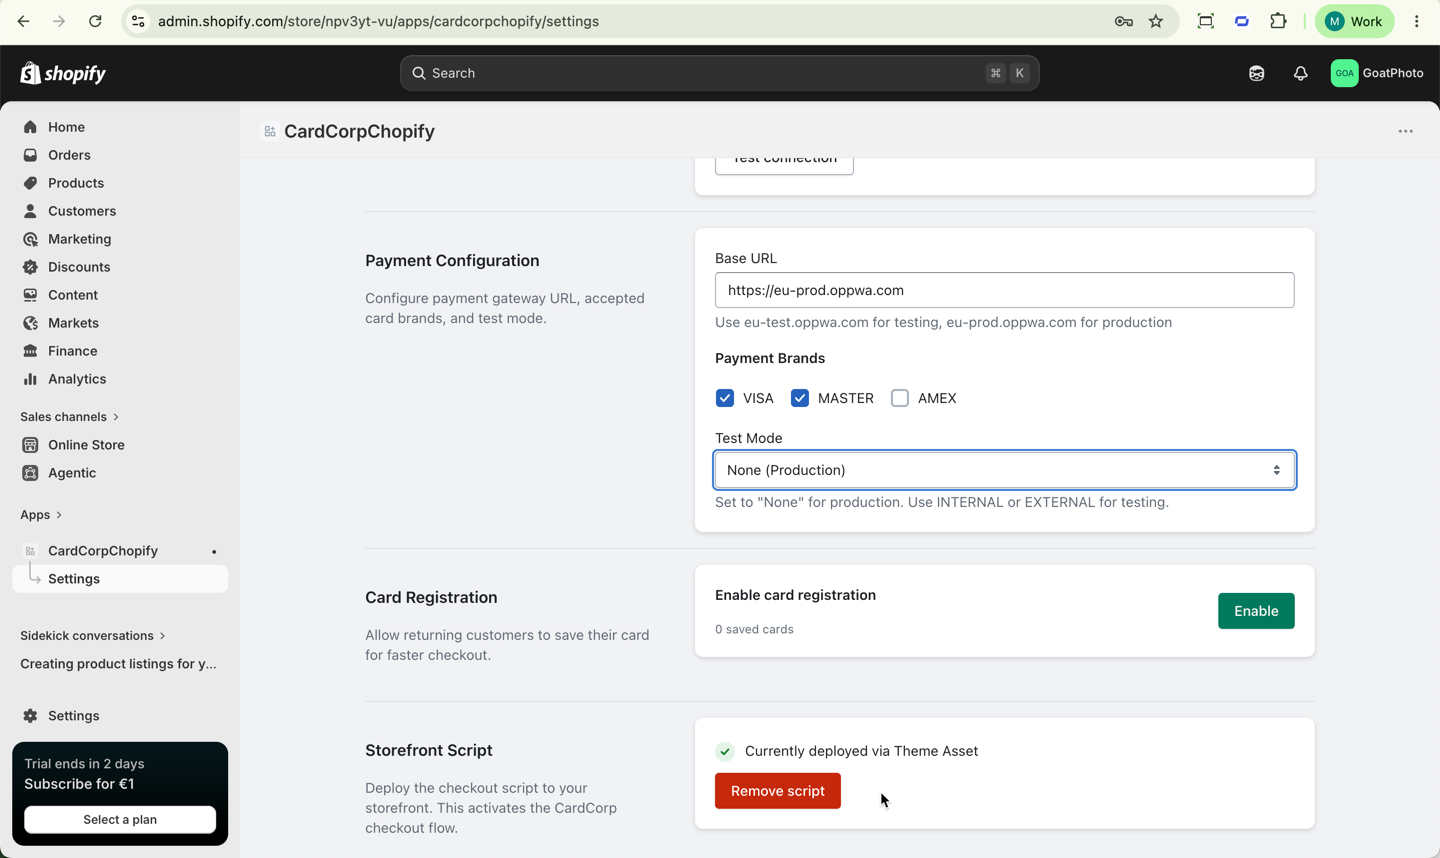Viewport: 1440px width, 858px height.
Task: Click the Finance bank icon
Action: click(30, 351)
